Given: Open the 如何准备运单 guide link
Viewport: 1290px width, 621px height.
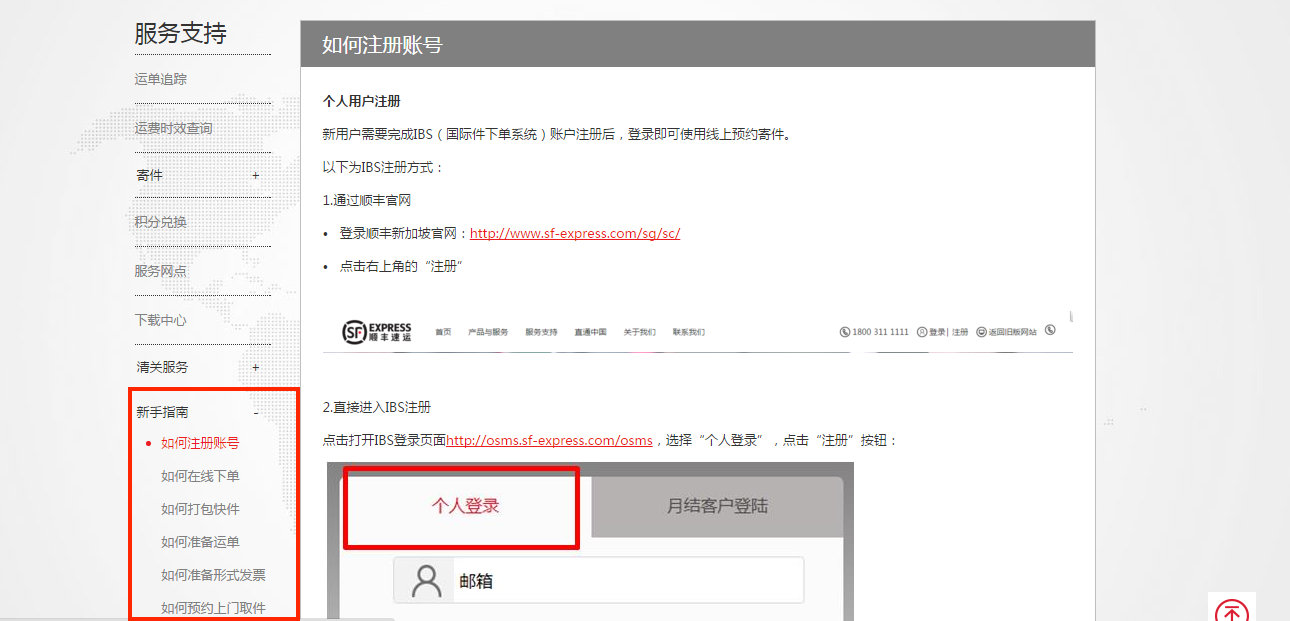Looking at the screenshot, I should click(200, 542).
